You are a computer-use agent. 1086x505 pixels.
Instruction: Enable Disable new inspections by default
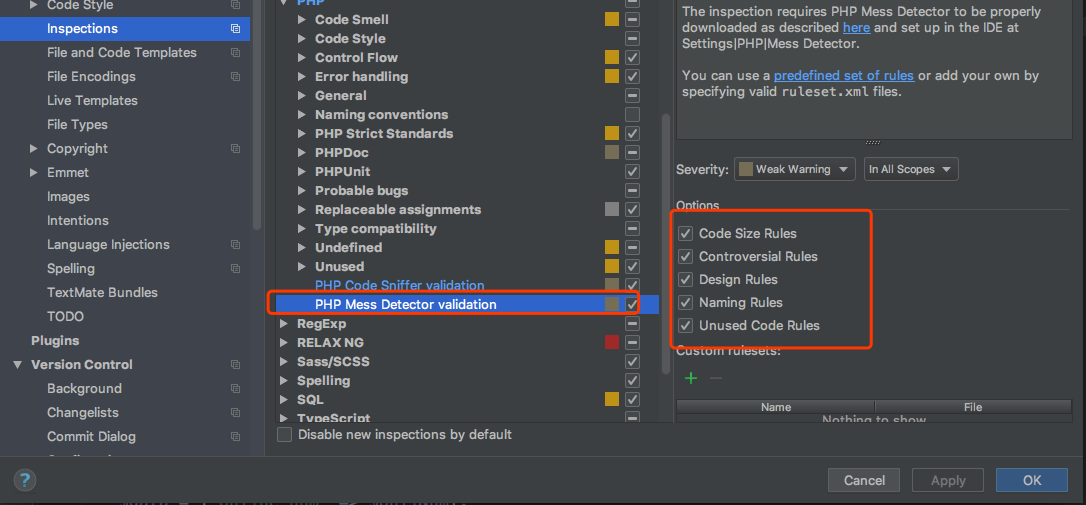click(x=285, y=434)
